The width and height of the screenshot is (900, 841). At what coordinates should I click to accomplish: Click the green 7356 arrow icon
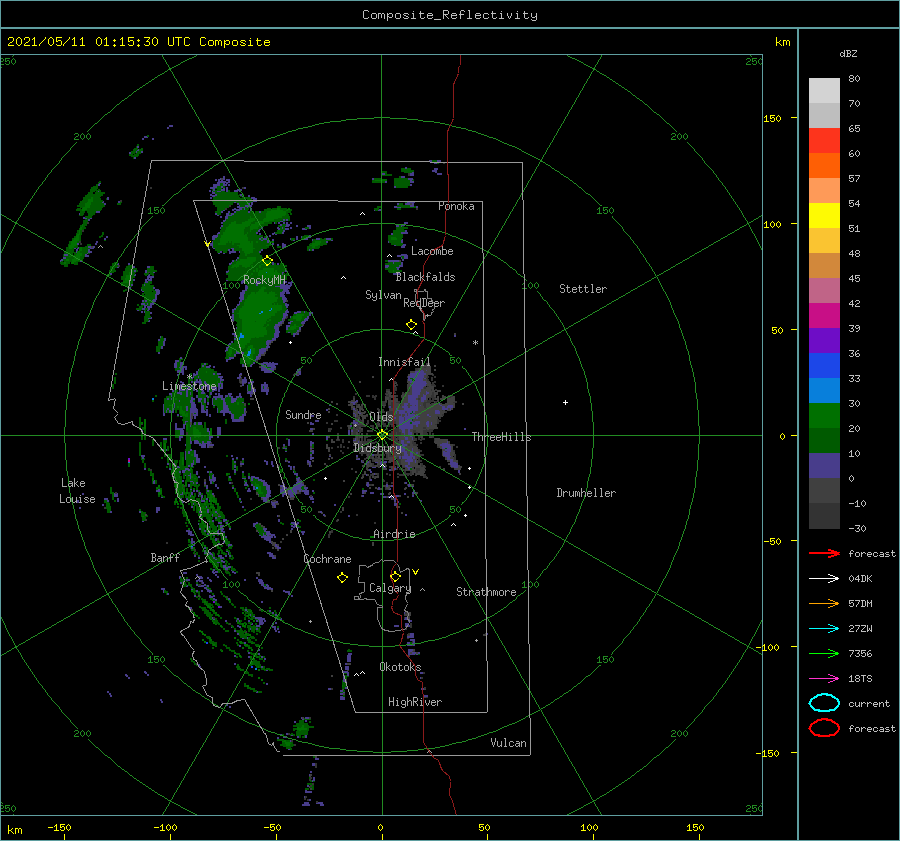pyautogui.click(x=824, y=653)
